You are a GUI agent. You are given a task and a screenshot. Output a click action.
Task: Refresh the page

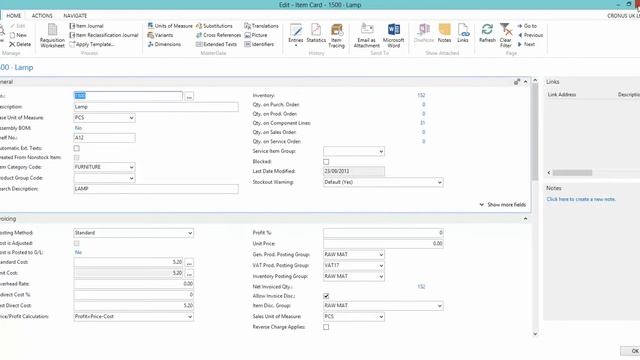tap(487, 33)
